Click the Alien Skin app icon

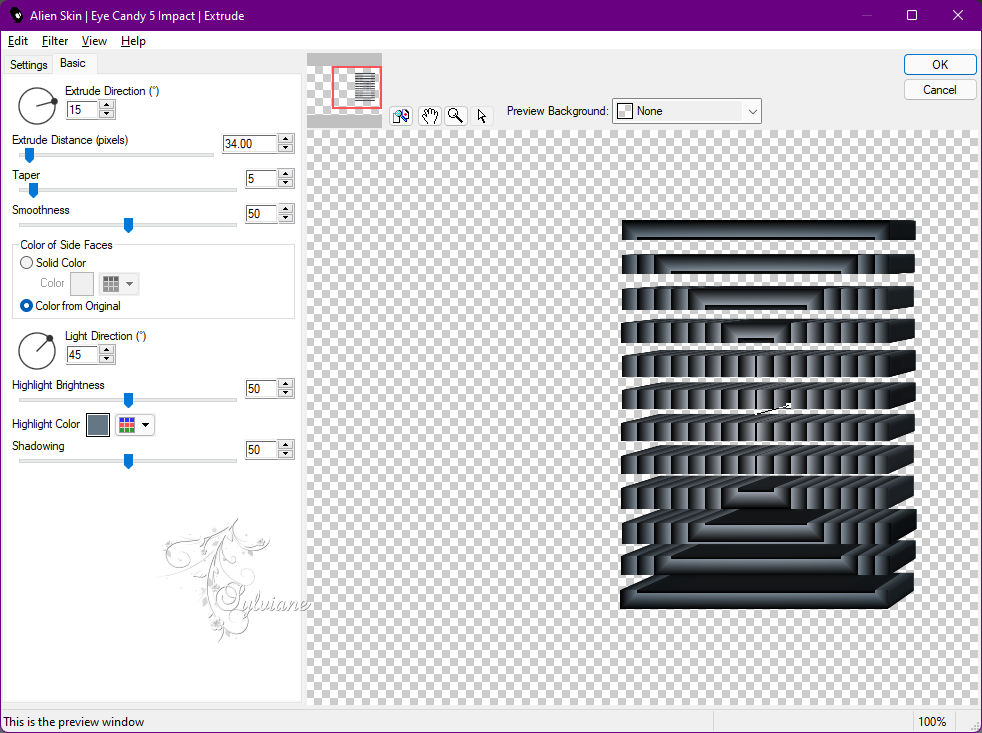[x=16, y=15]
